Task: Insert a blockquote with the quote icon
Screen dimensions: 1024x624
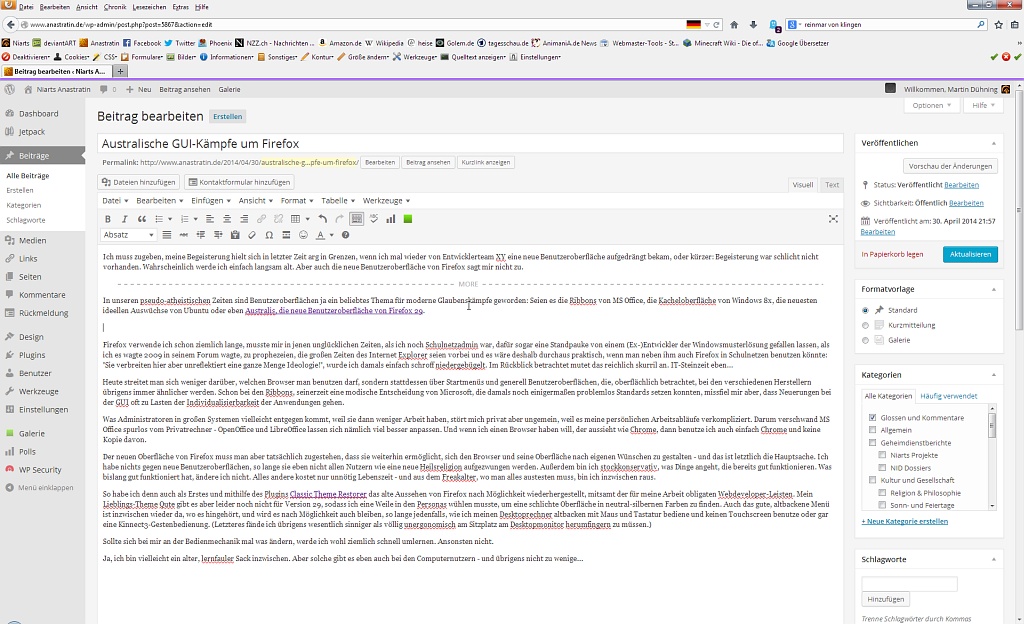Action: tap(141, 219)
